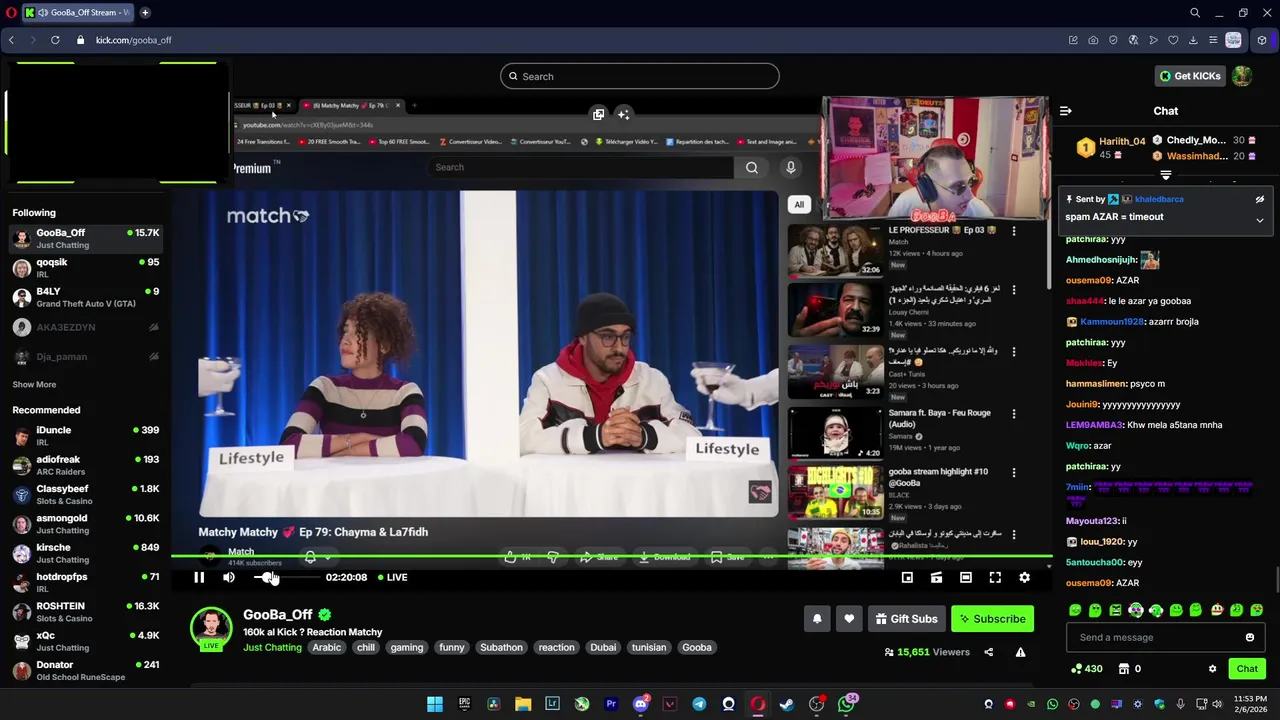This screenshot has width=1280, height=720.
Task: Open Opera translate globe icon
Action: coord(1133,40)
